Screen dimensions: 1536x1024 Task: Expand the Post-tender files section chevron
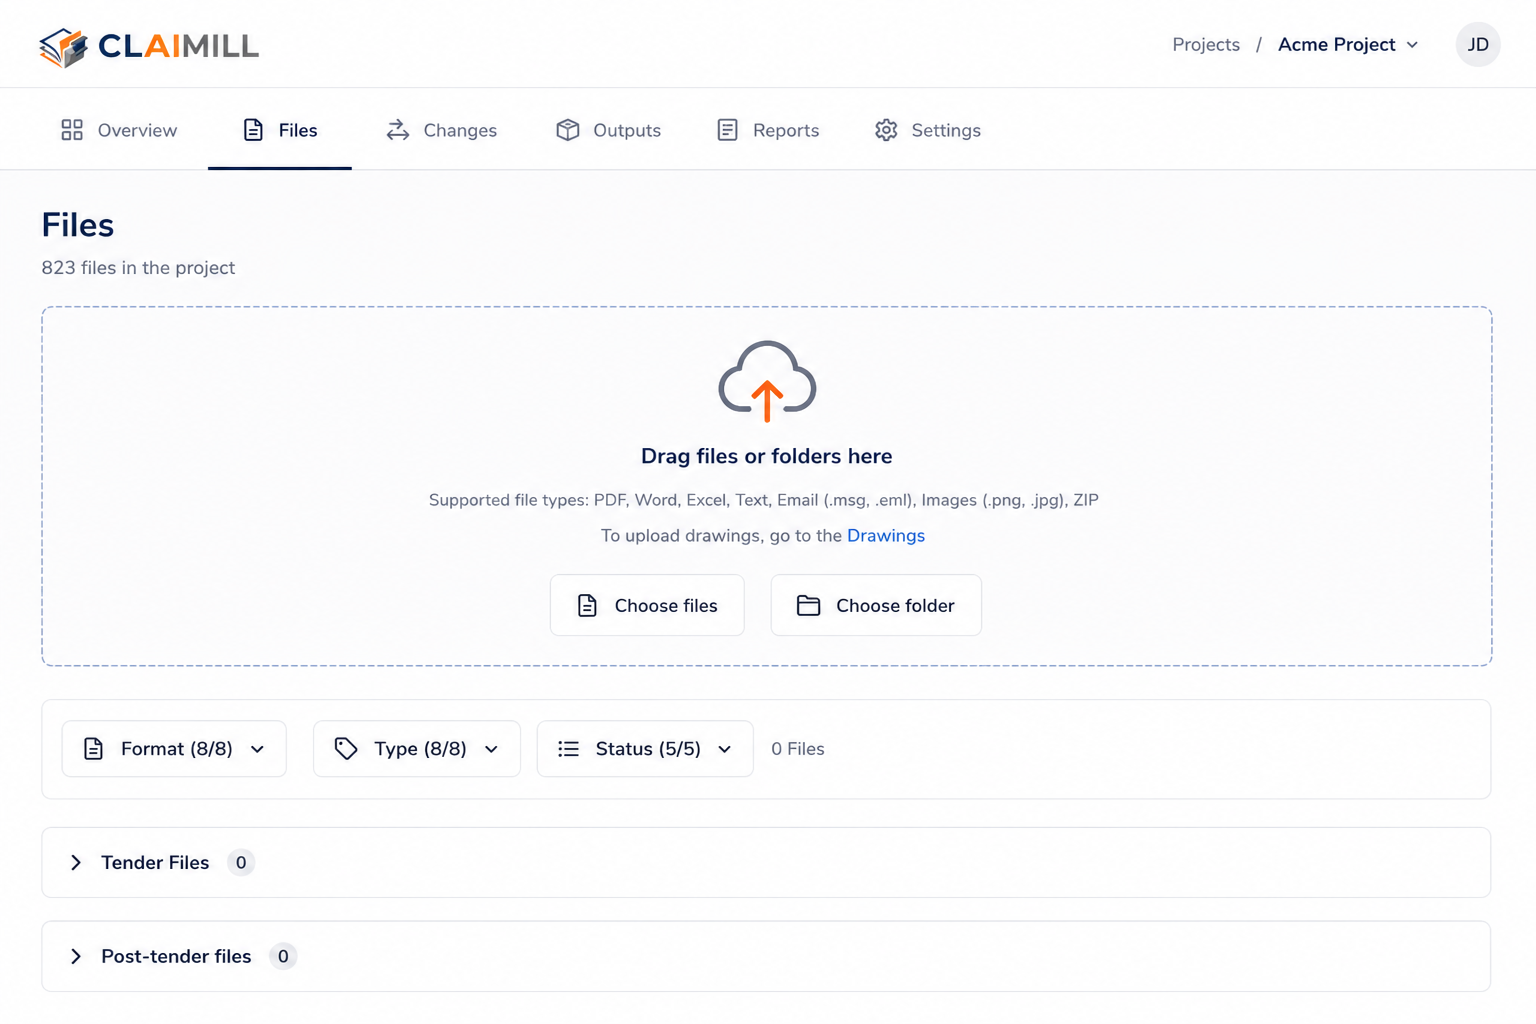click(76, 956)
